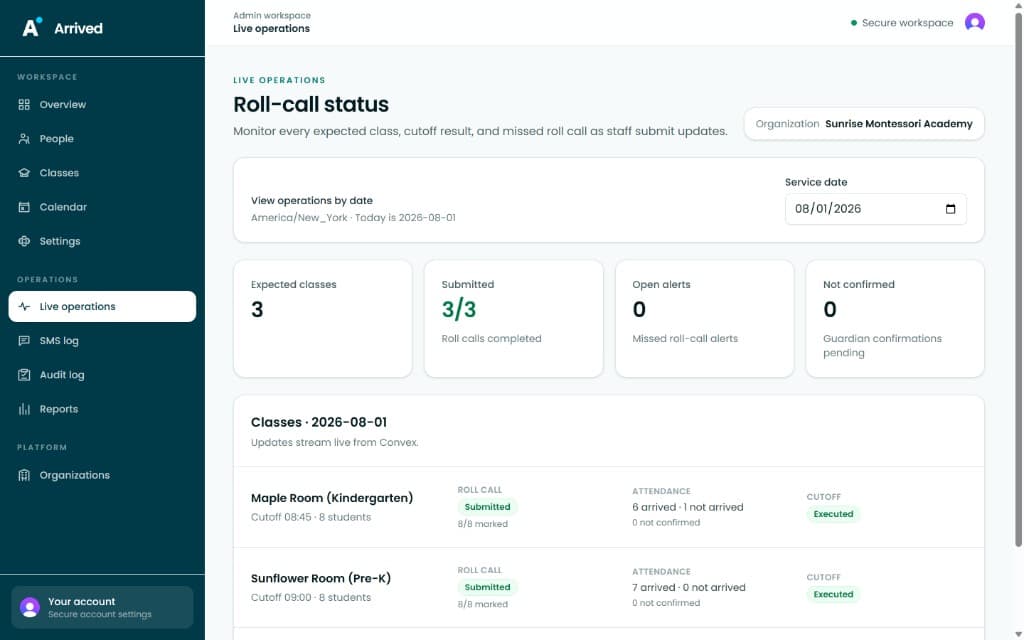Select the Sunflower Room (Pre-K) row title
Screen dimensions: 1024x640
(x=321, y=579)
